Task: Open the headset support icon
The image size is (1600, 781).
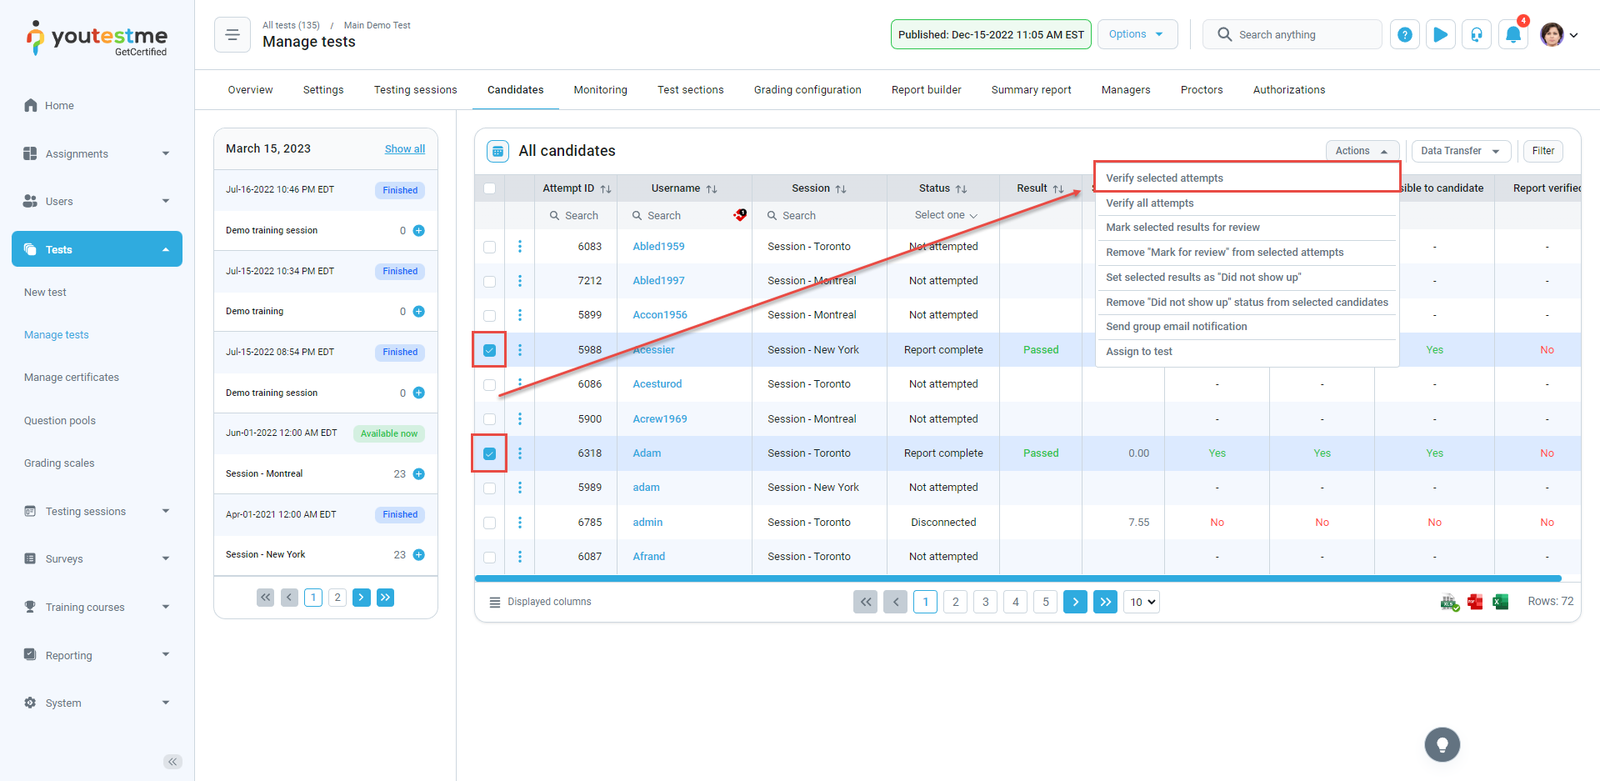Action: pos(1476,35)
